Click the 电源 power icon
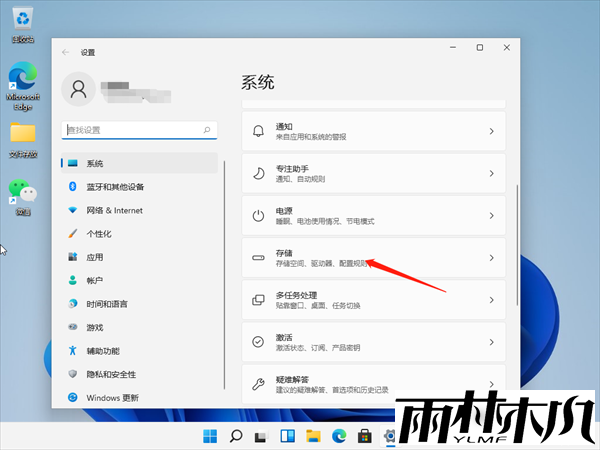The height and width of the screenshot is (450, 600). 258,215
